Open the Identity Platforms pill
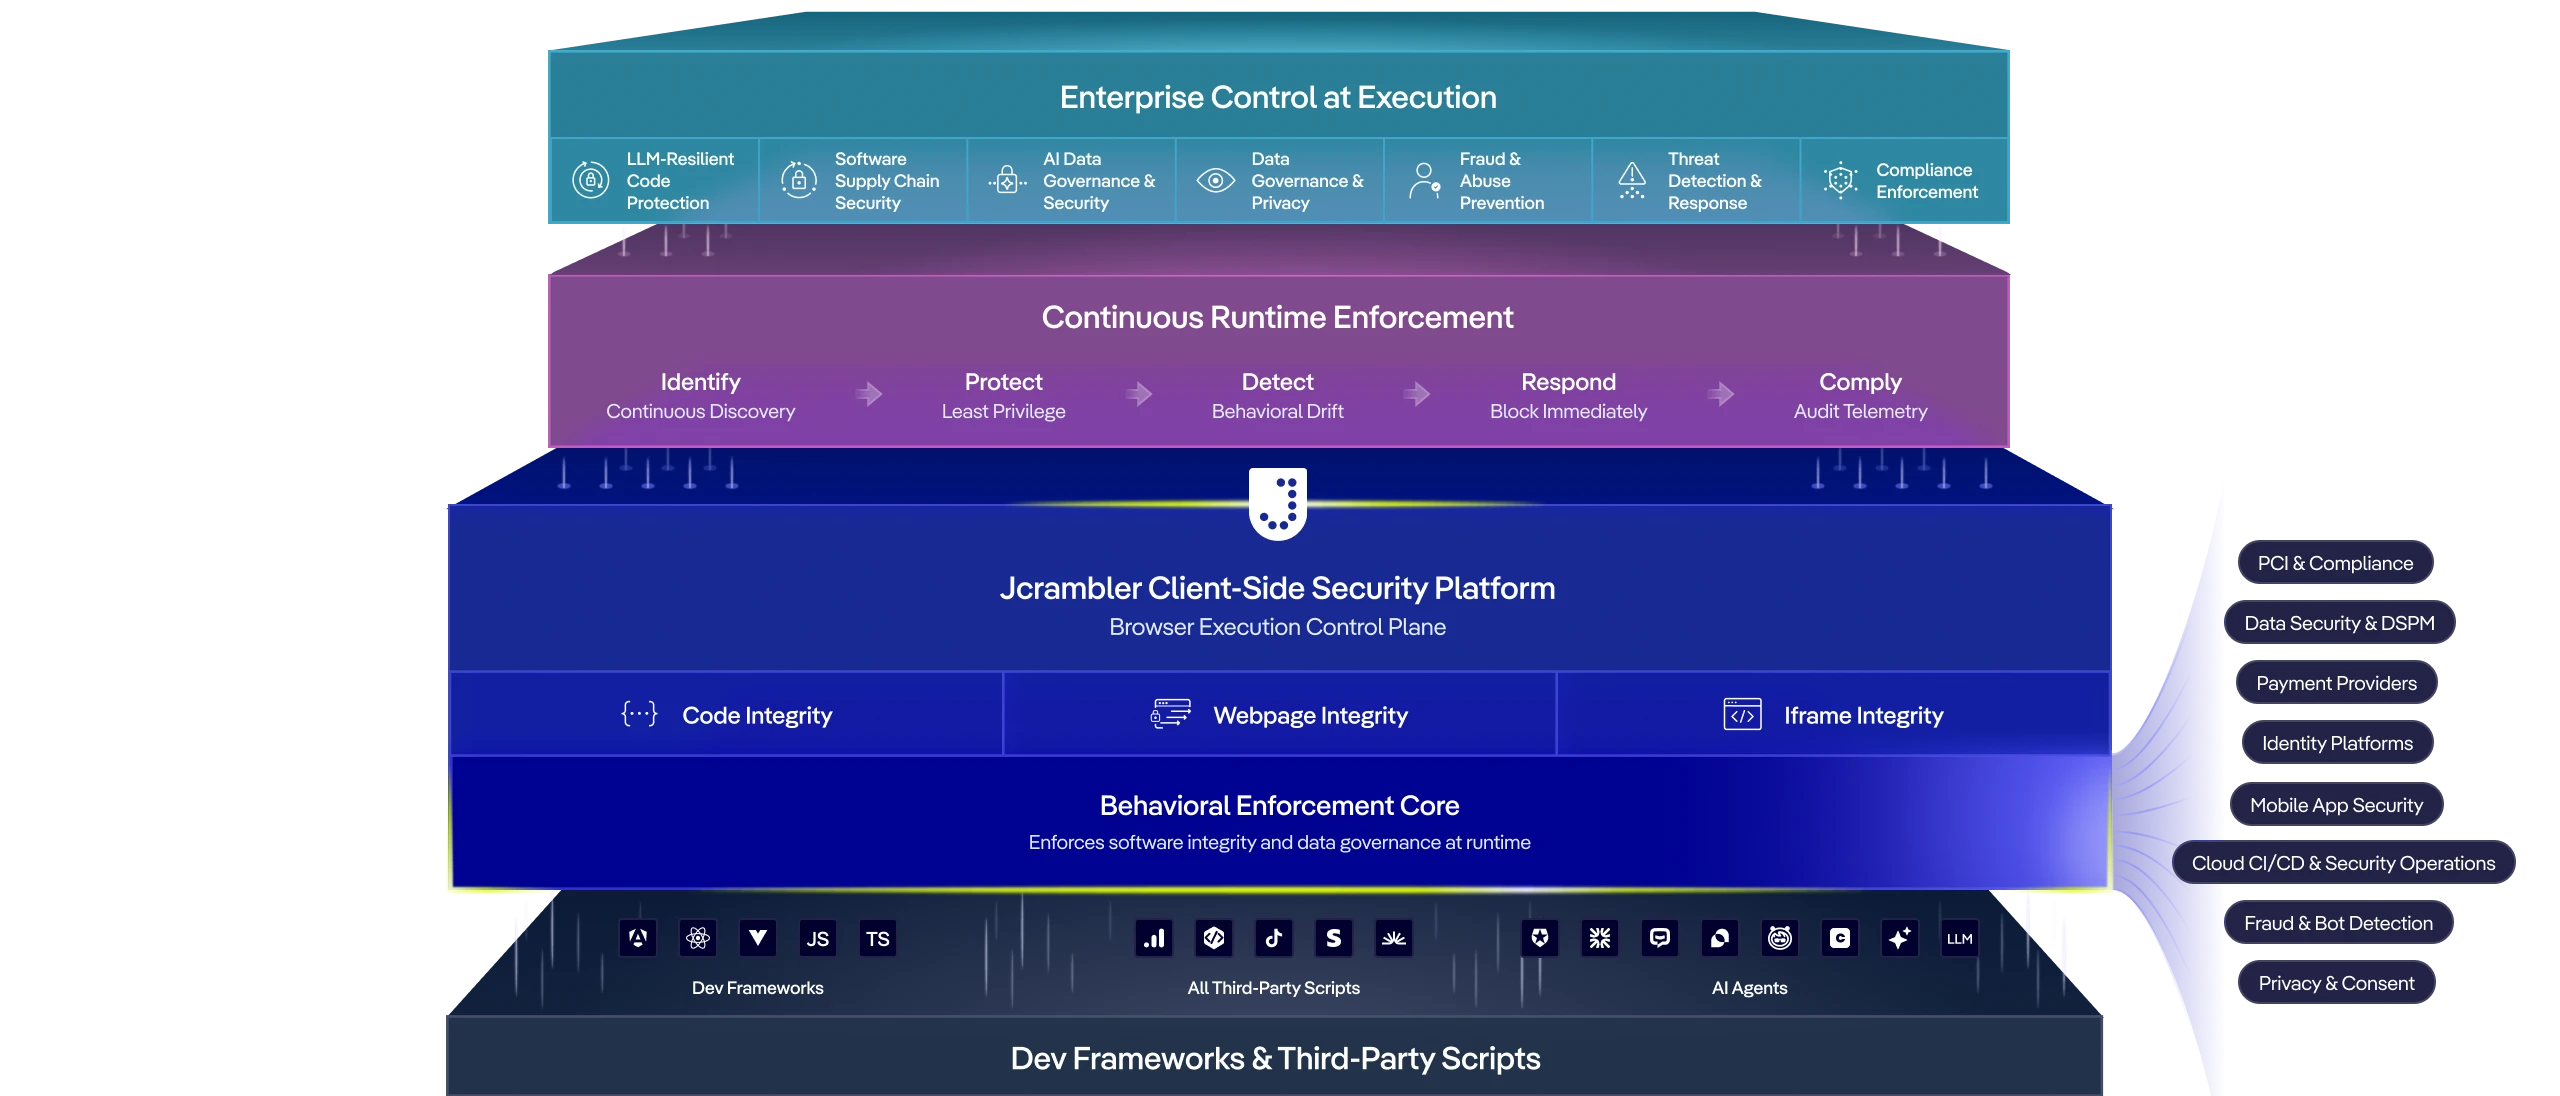 [2337, 743]
